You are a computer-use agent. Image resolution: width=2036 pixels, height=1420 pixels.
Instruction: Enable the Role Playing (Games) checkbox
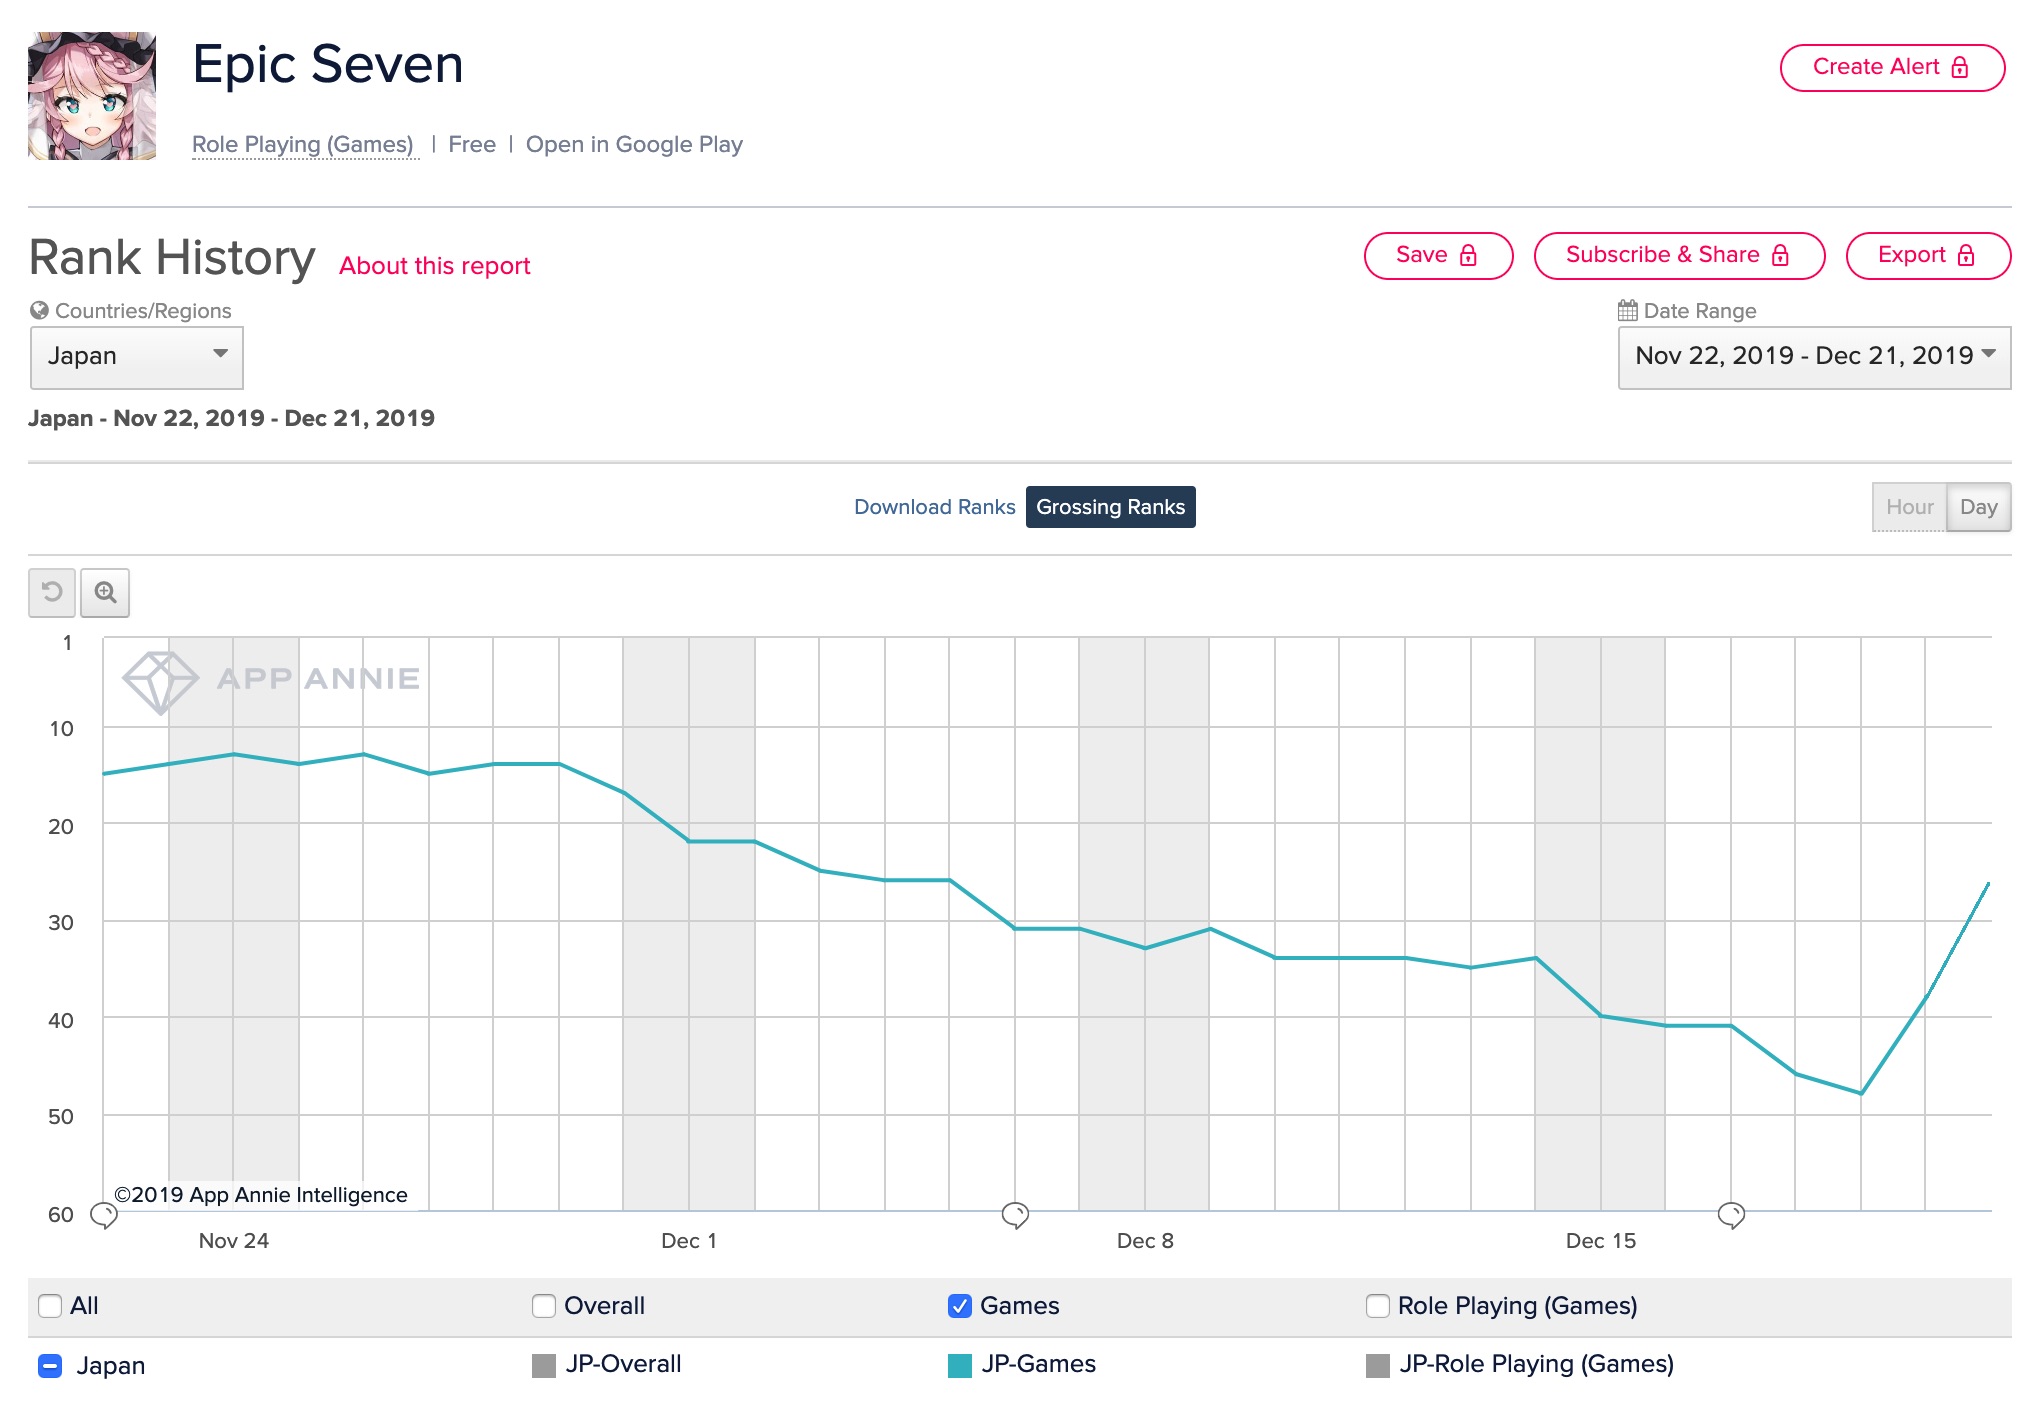tap(1378, 1306)
